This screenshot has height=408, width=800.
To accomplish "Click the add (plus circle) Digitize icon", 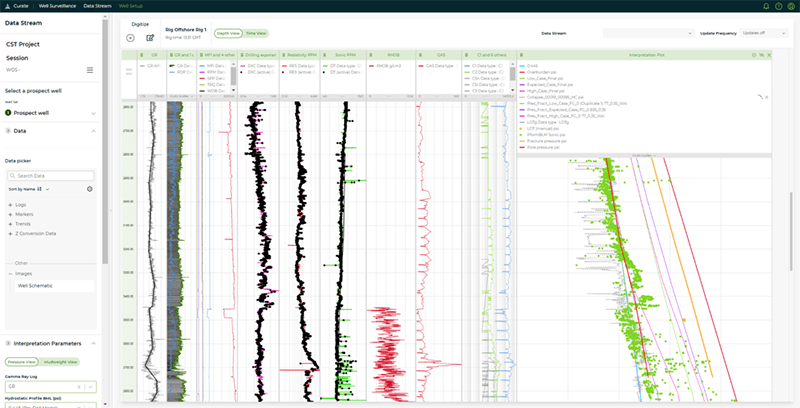I will click(x=130, y=37).
